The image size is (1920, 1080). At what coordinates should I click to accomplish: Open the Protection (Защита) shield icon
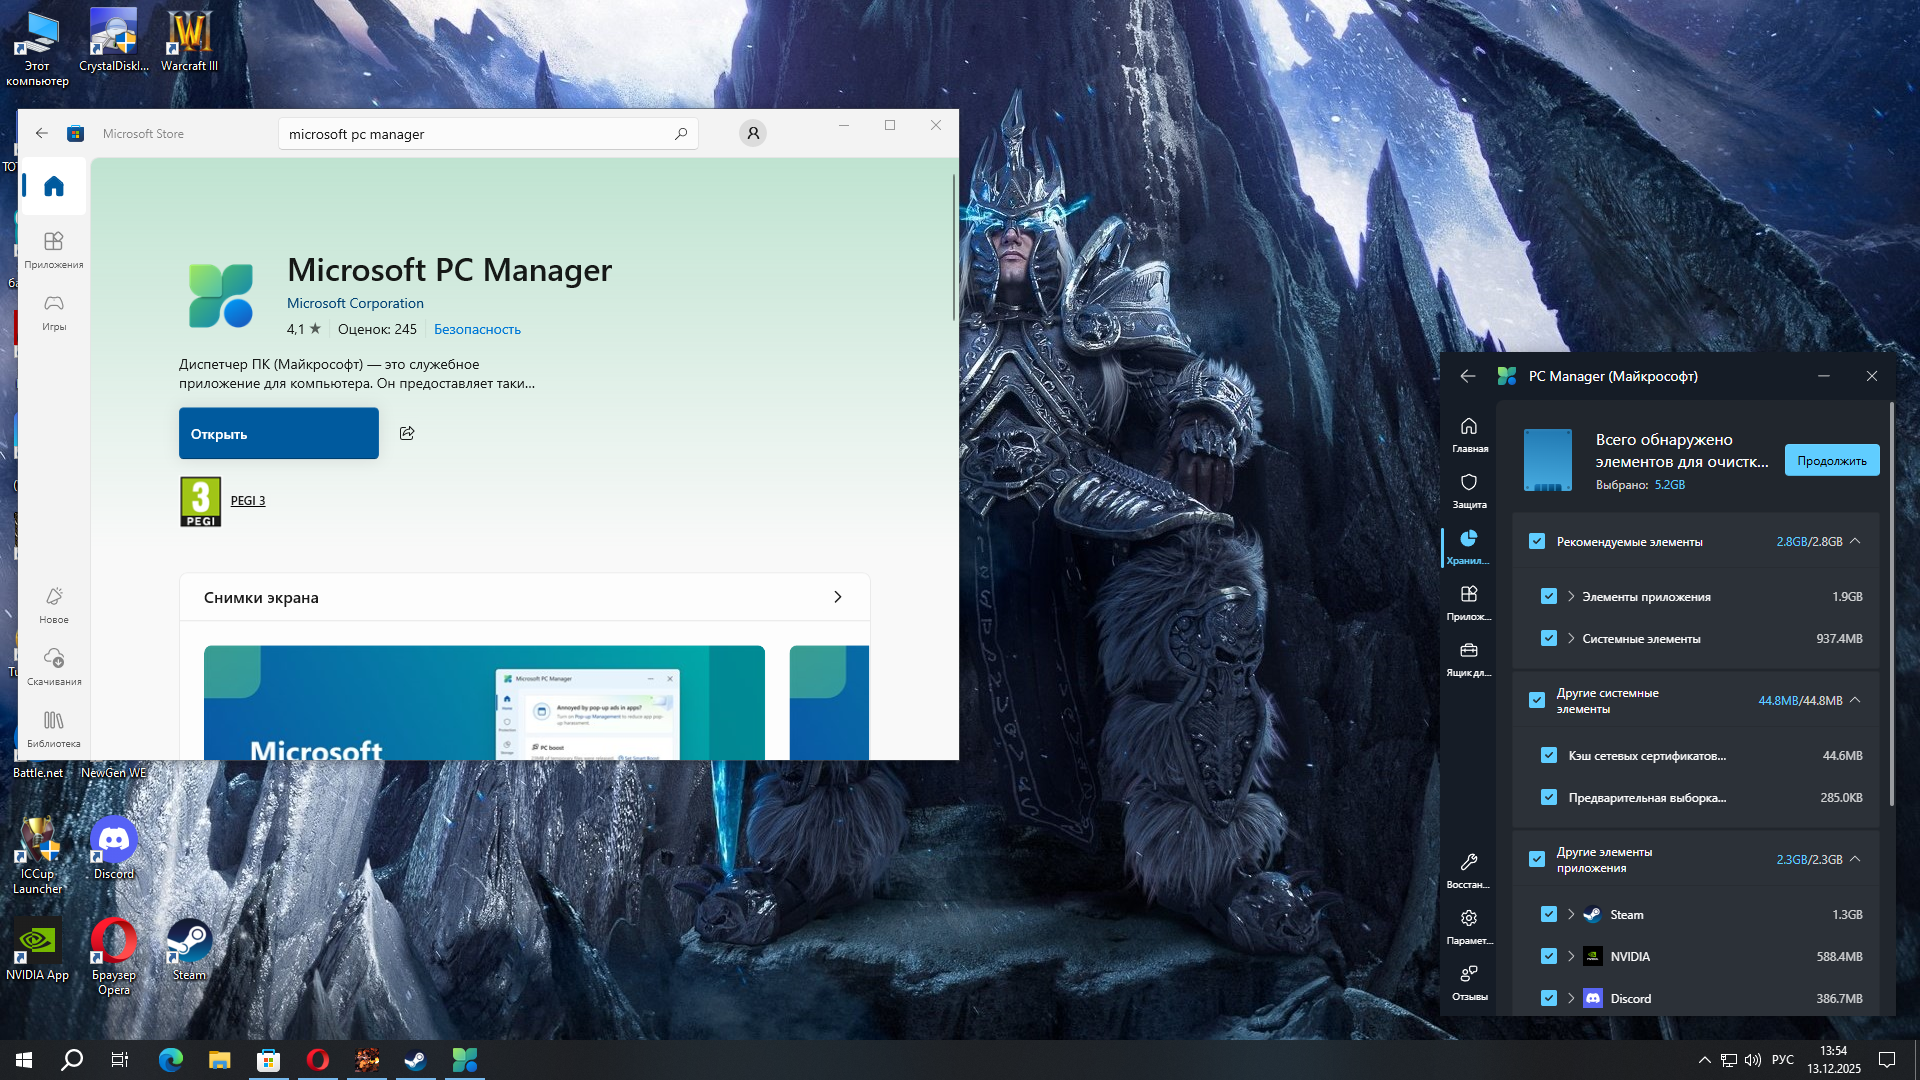tap(1468, 489)
